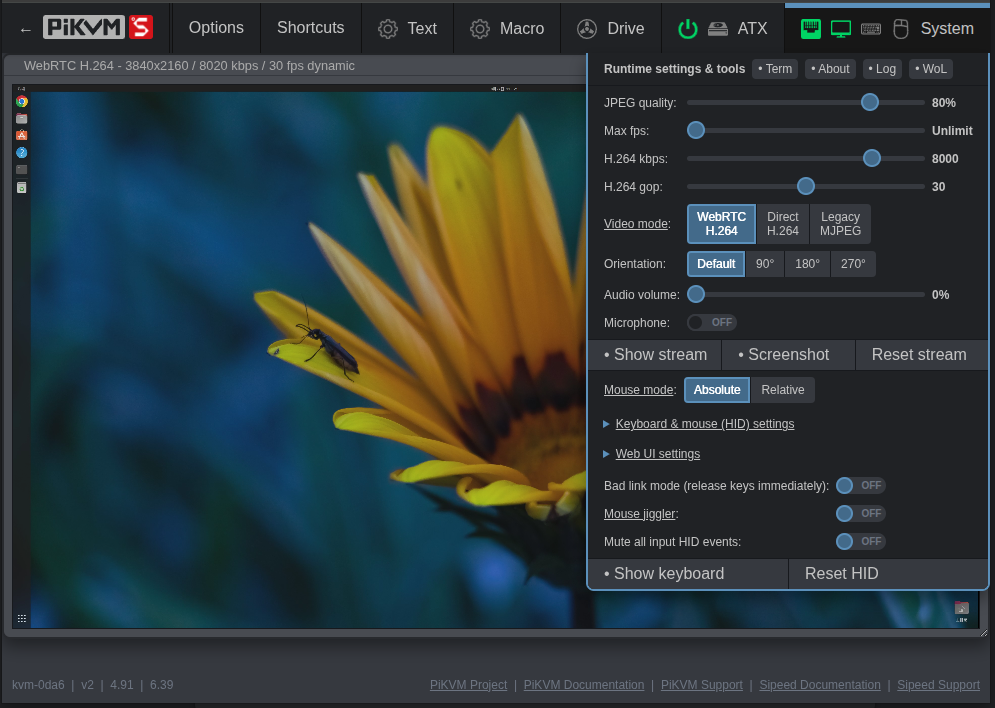The image size is (995, 708).
Task: Toggle Mute all input HID events
Action: (860, 541)
